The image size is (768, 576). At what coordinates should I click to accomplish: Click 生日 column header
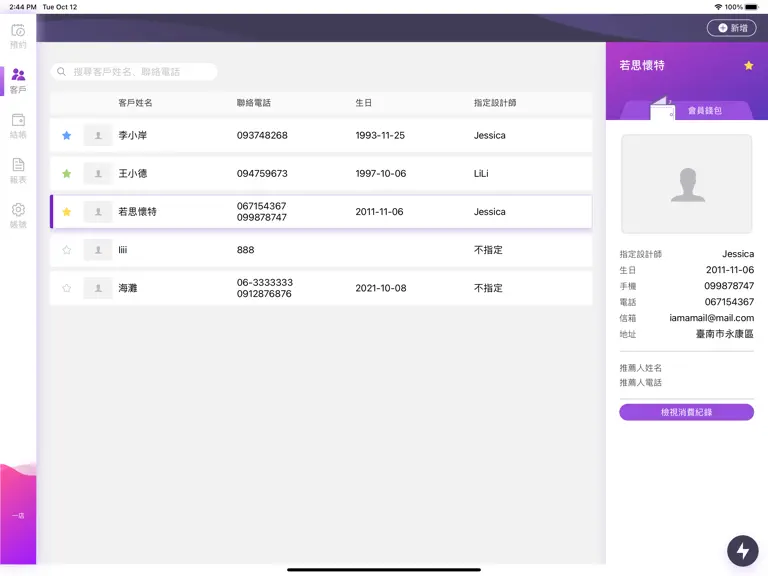click(363, 103)
